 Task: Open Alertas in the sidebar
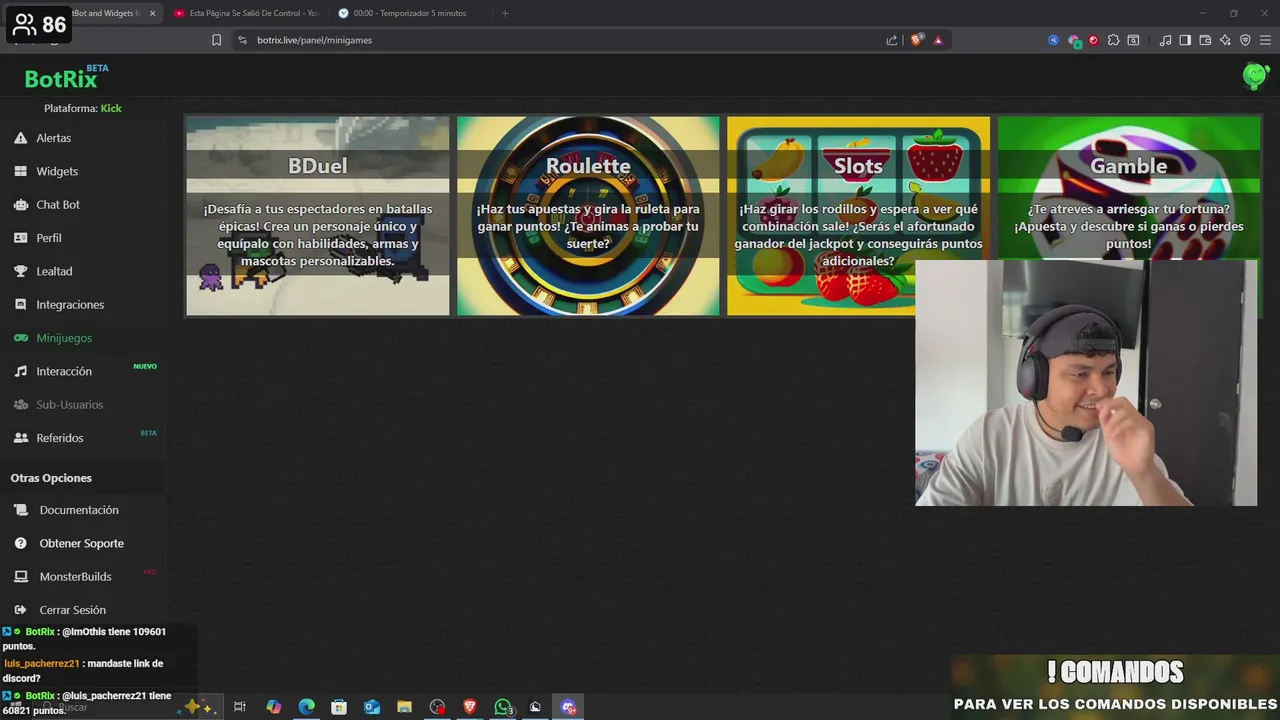[x=54, y=138]
